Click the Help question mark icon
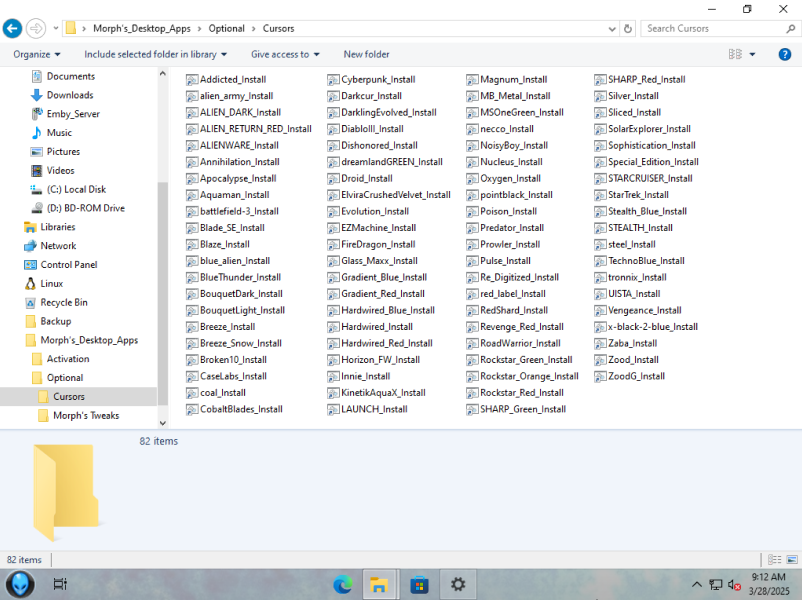The width and height of the screenshot is (802, 600). click(x=784, y=54)
